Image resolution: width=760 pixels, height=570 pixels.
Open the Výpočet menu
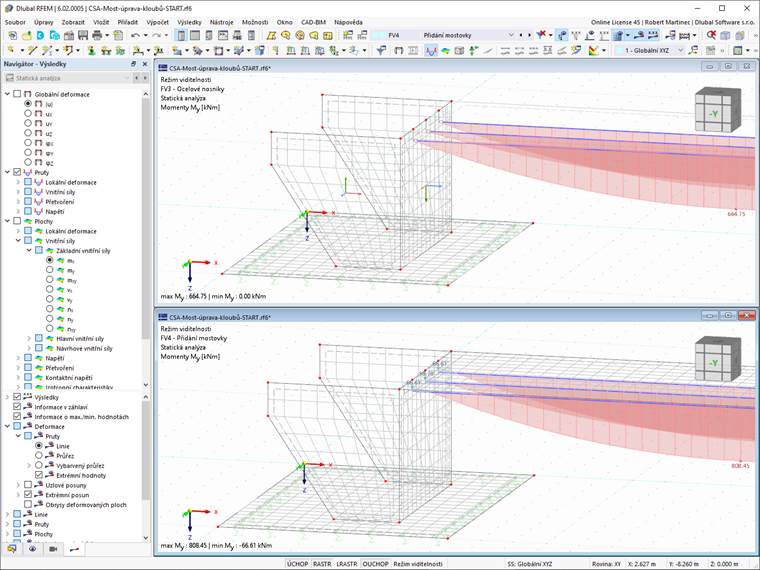tap(156, 21)
